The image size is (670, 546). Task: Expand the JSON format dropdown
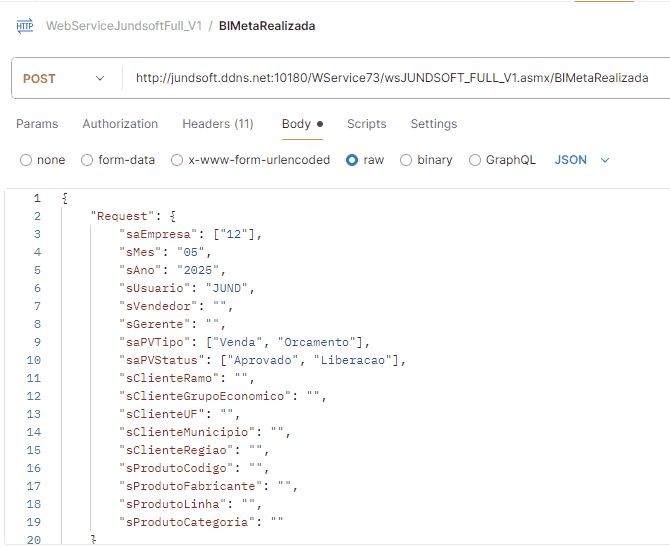[581, 160]
